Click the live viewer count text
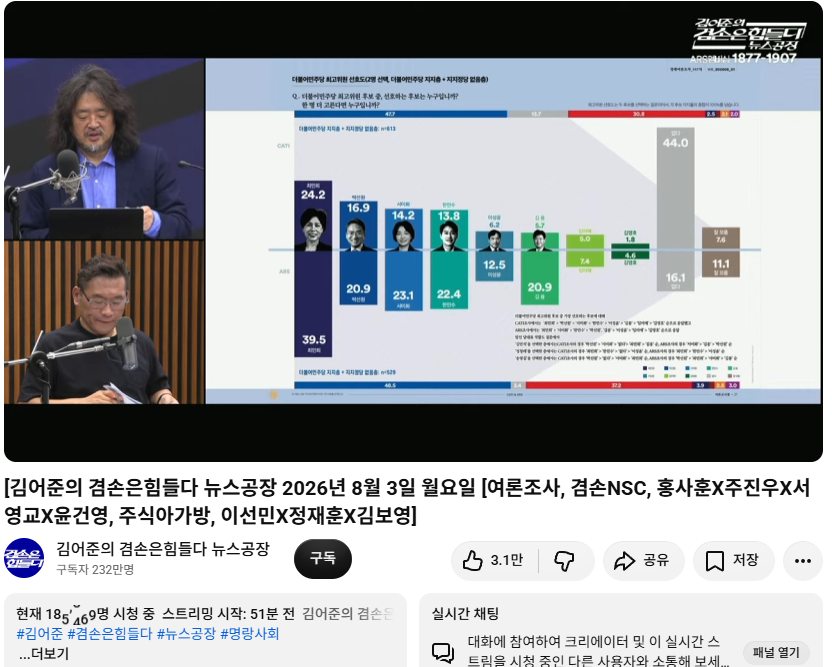The width and height of the screenshot is (832, 667). (85, 614)
